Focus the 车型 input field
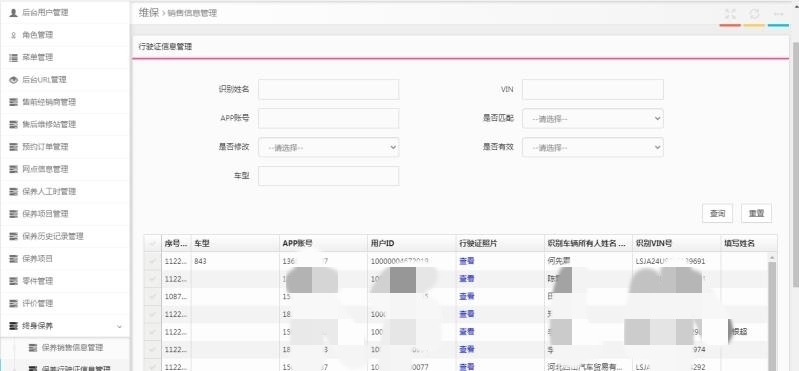The width and height of the screenshot is (799, 371). pyautogui.click(x=329, y=176)
